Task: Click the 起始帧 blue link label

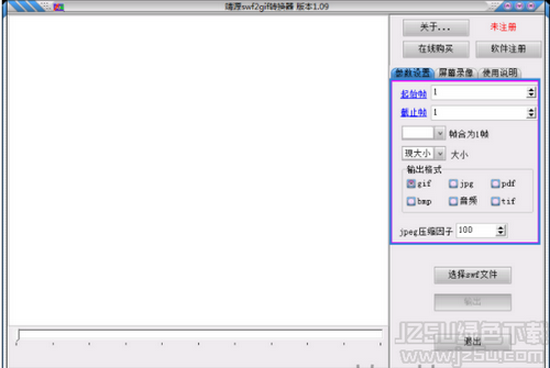Action: (414, 94)
